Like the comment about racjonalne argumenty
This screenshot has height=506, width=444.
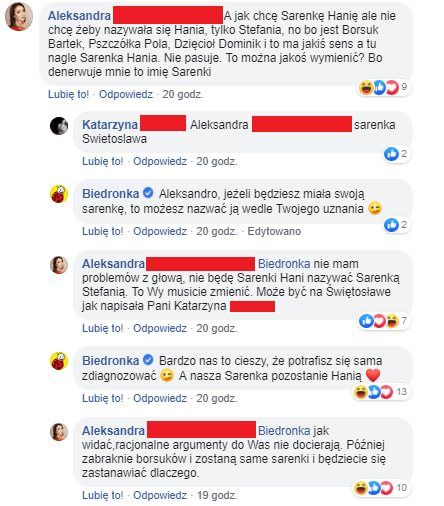point(103,495)
